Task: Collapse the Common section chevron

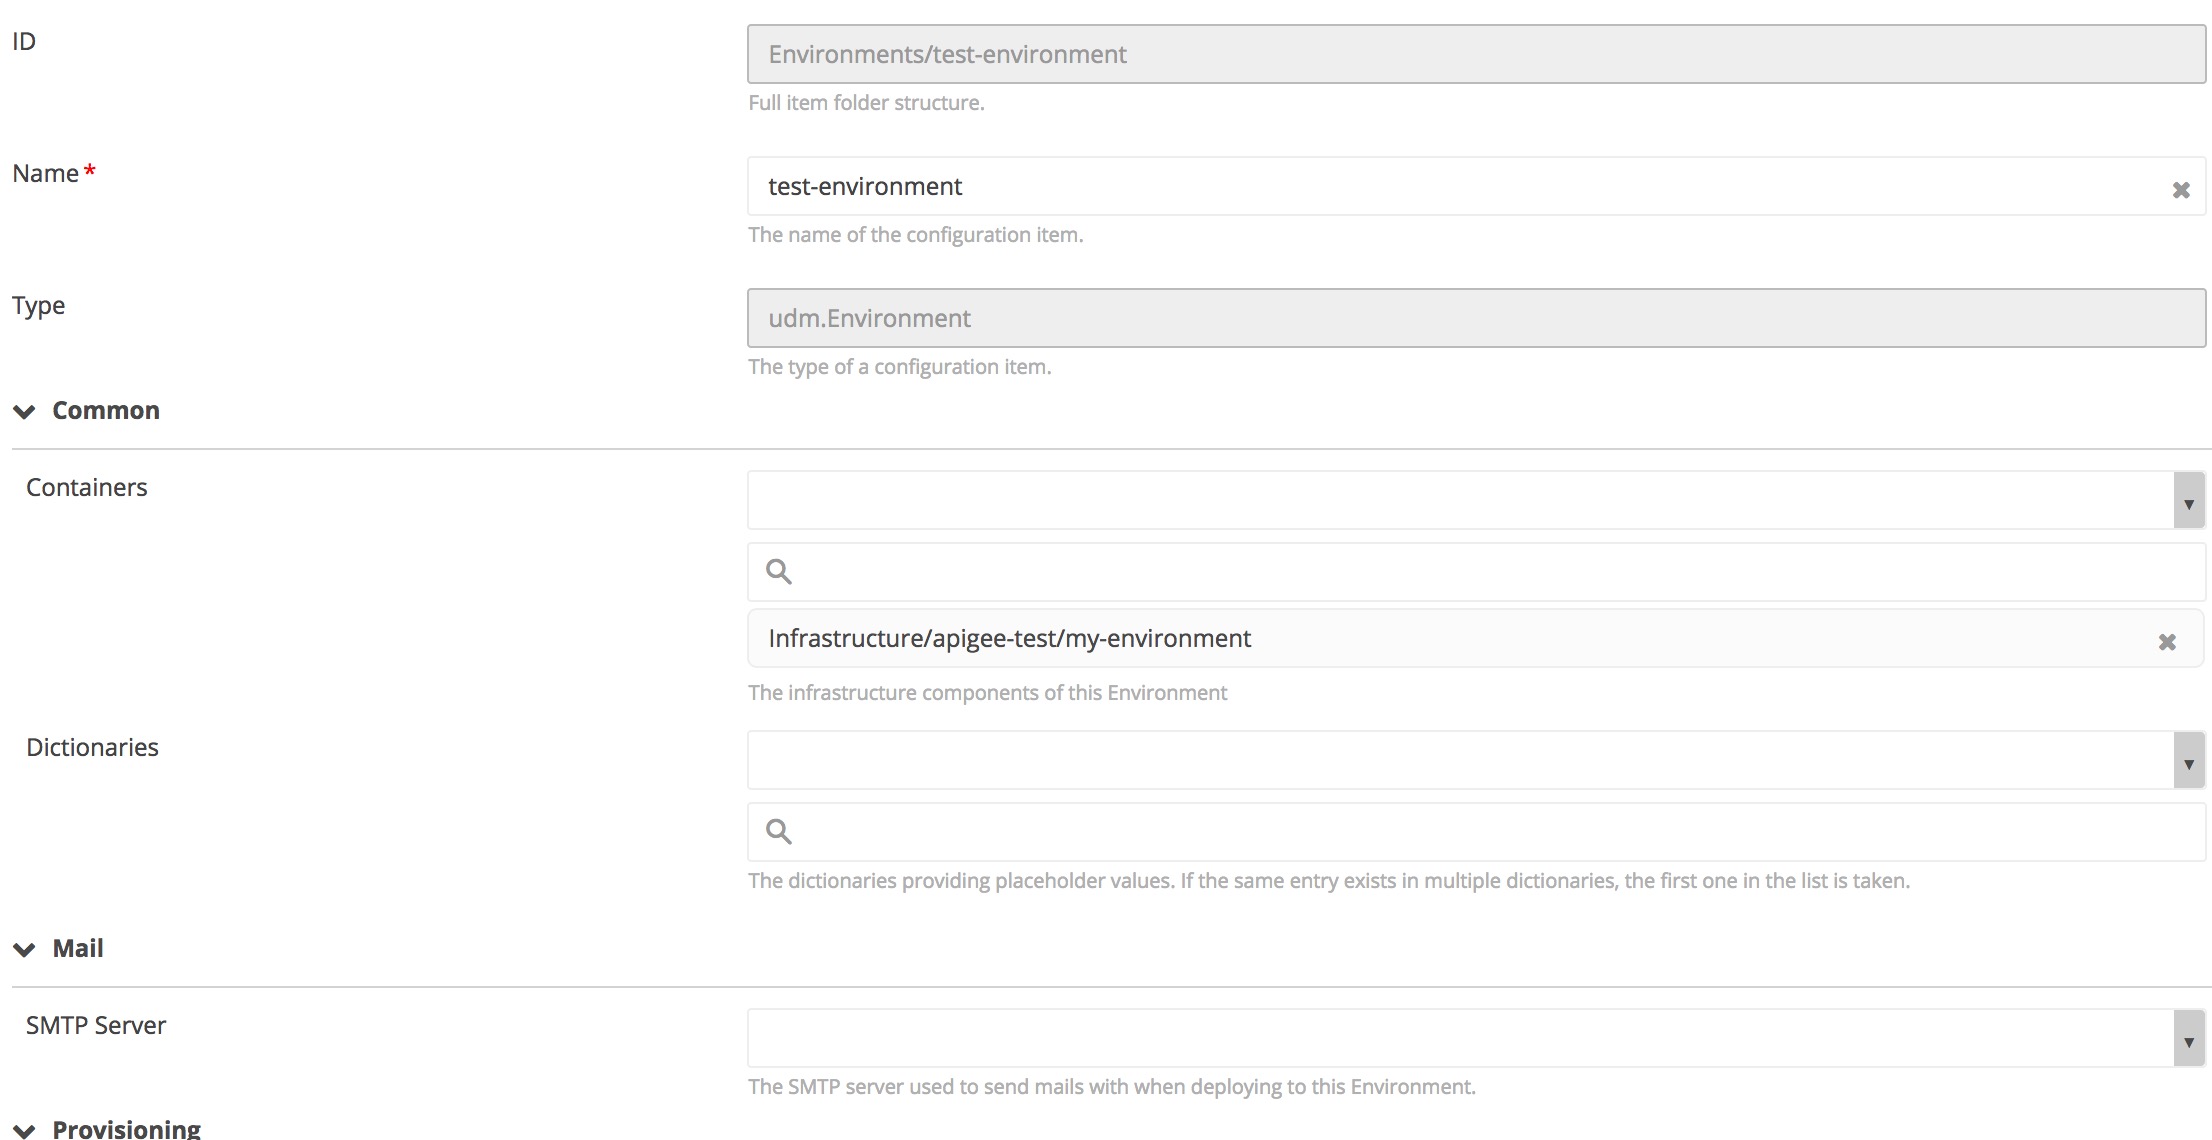Action: coord(25,411)
